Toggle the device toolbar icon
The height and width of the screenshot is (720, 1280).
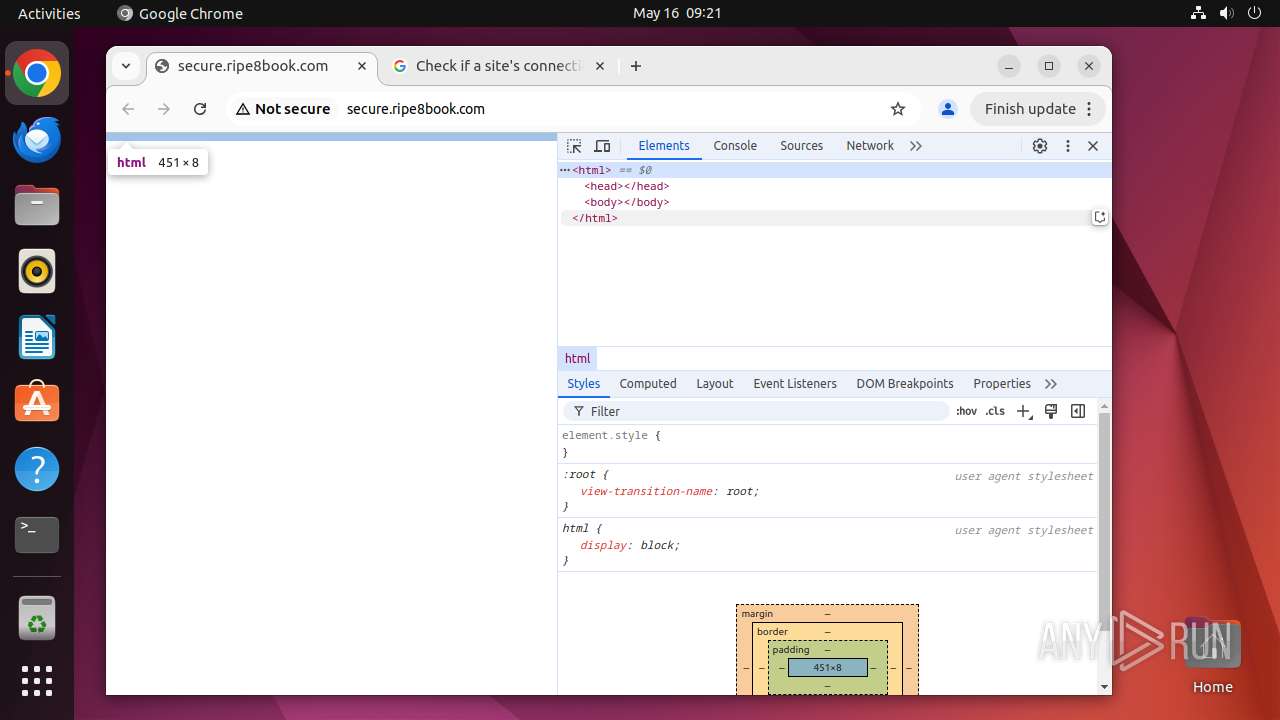click(602, 146)
